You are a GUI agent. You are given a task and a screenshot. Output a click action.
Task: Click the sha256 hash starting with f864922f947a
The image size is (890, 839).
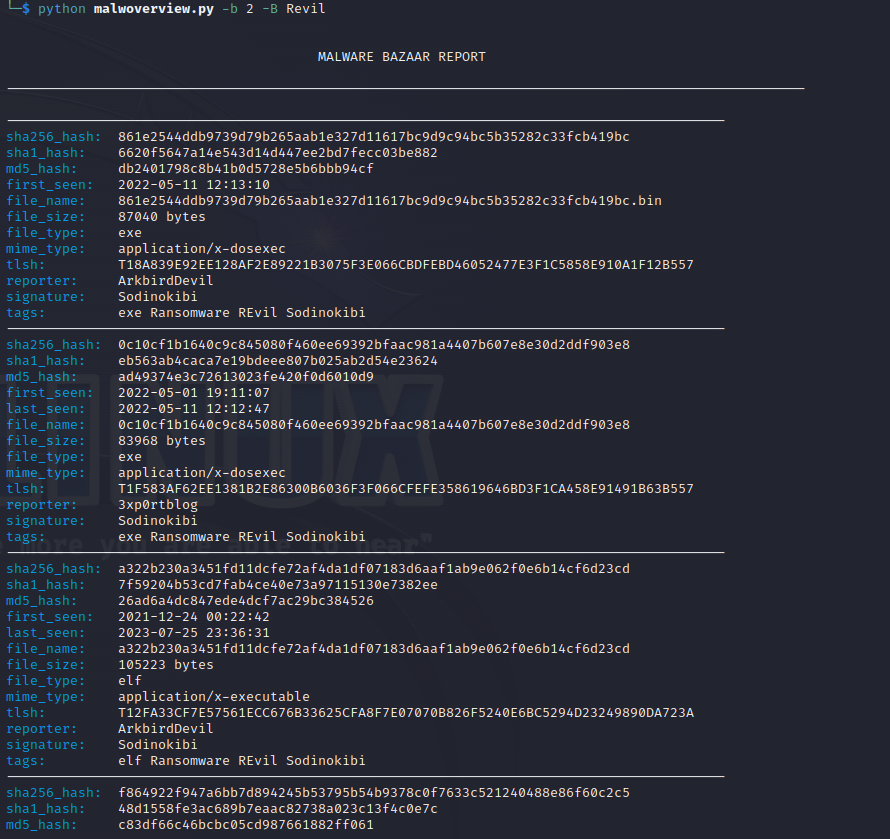click(373, 792)
